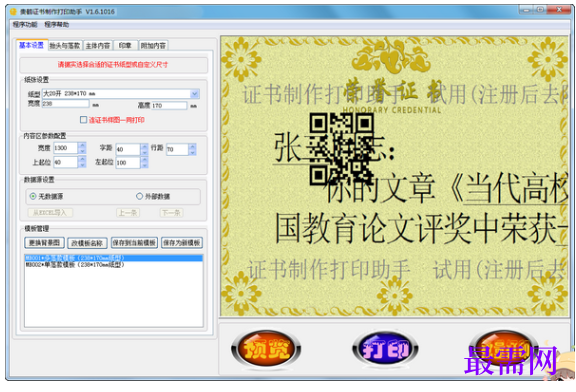Click the orange 预览 preview button

point(266,348)
